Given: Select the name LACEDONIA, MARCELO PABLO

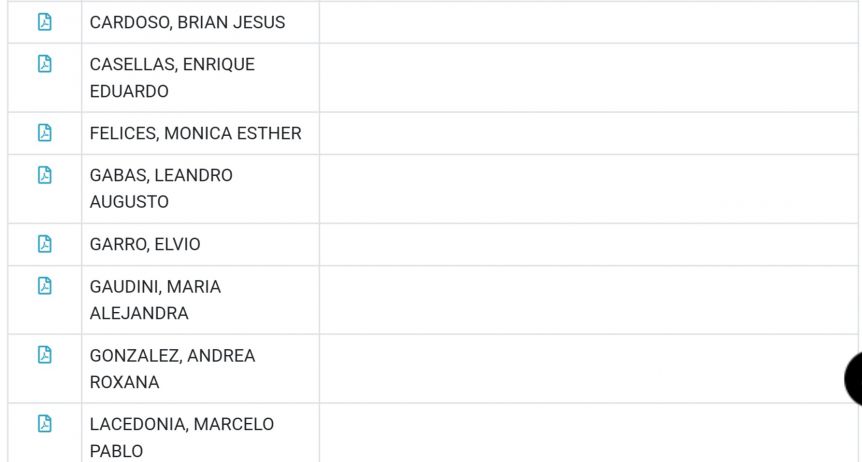Looking at the screenshot, I should click(181, 437).
